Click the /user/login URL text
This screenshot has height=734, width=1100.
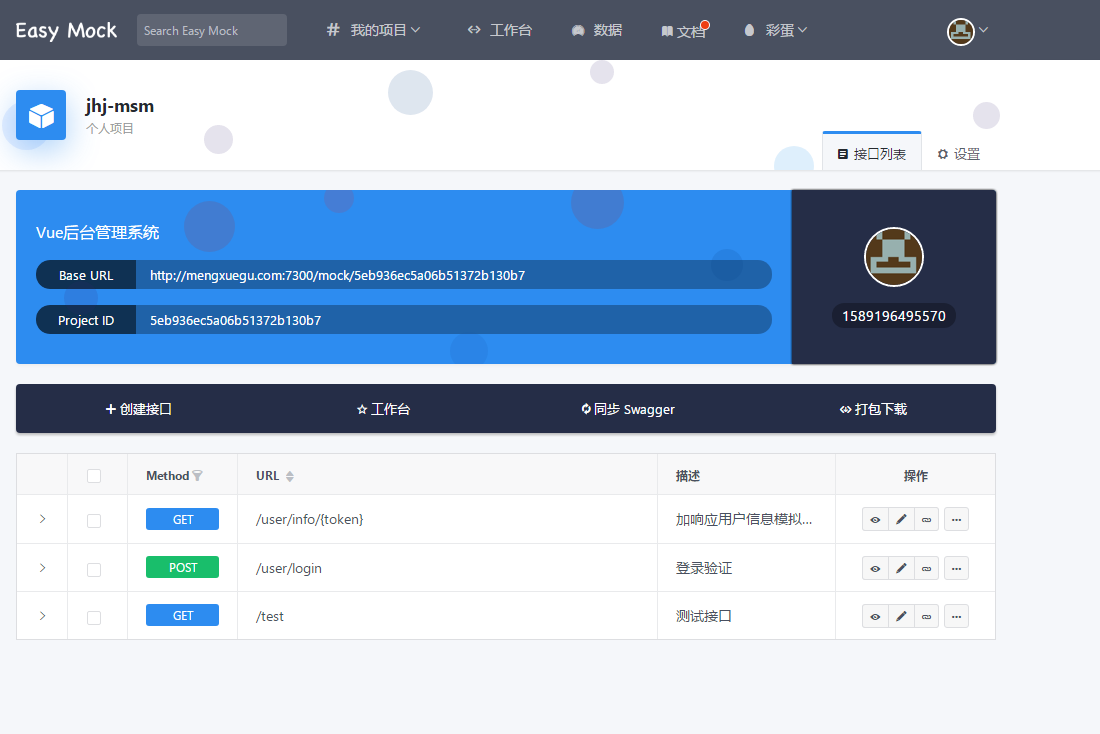click(x=289, y=568)
